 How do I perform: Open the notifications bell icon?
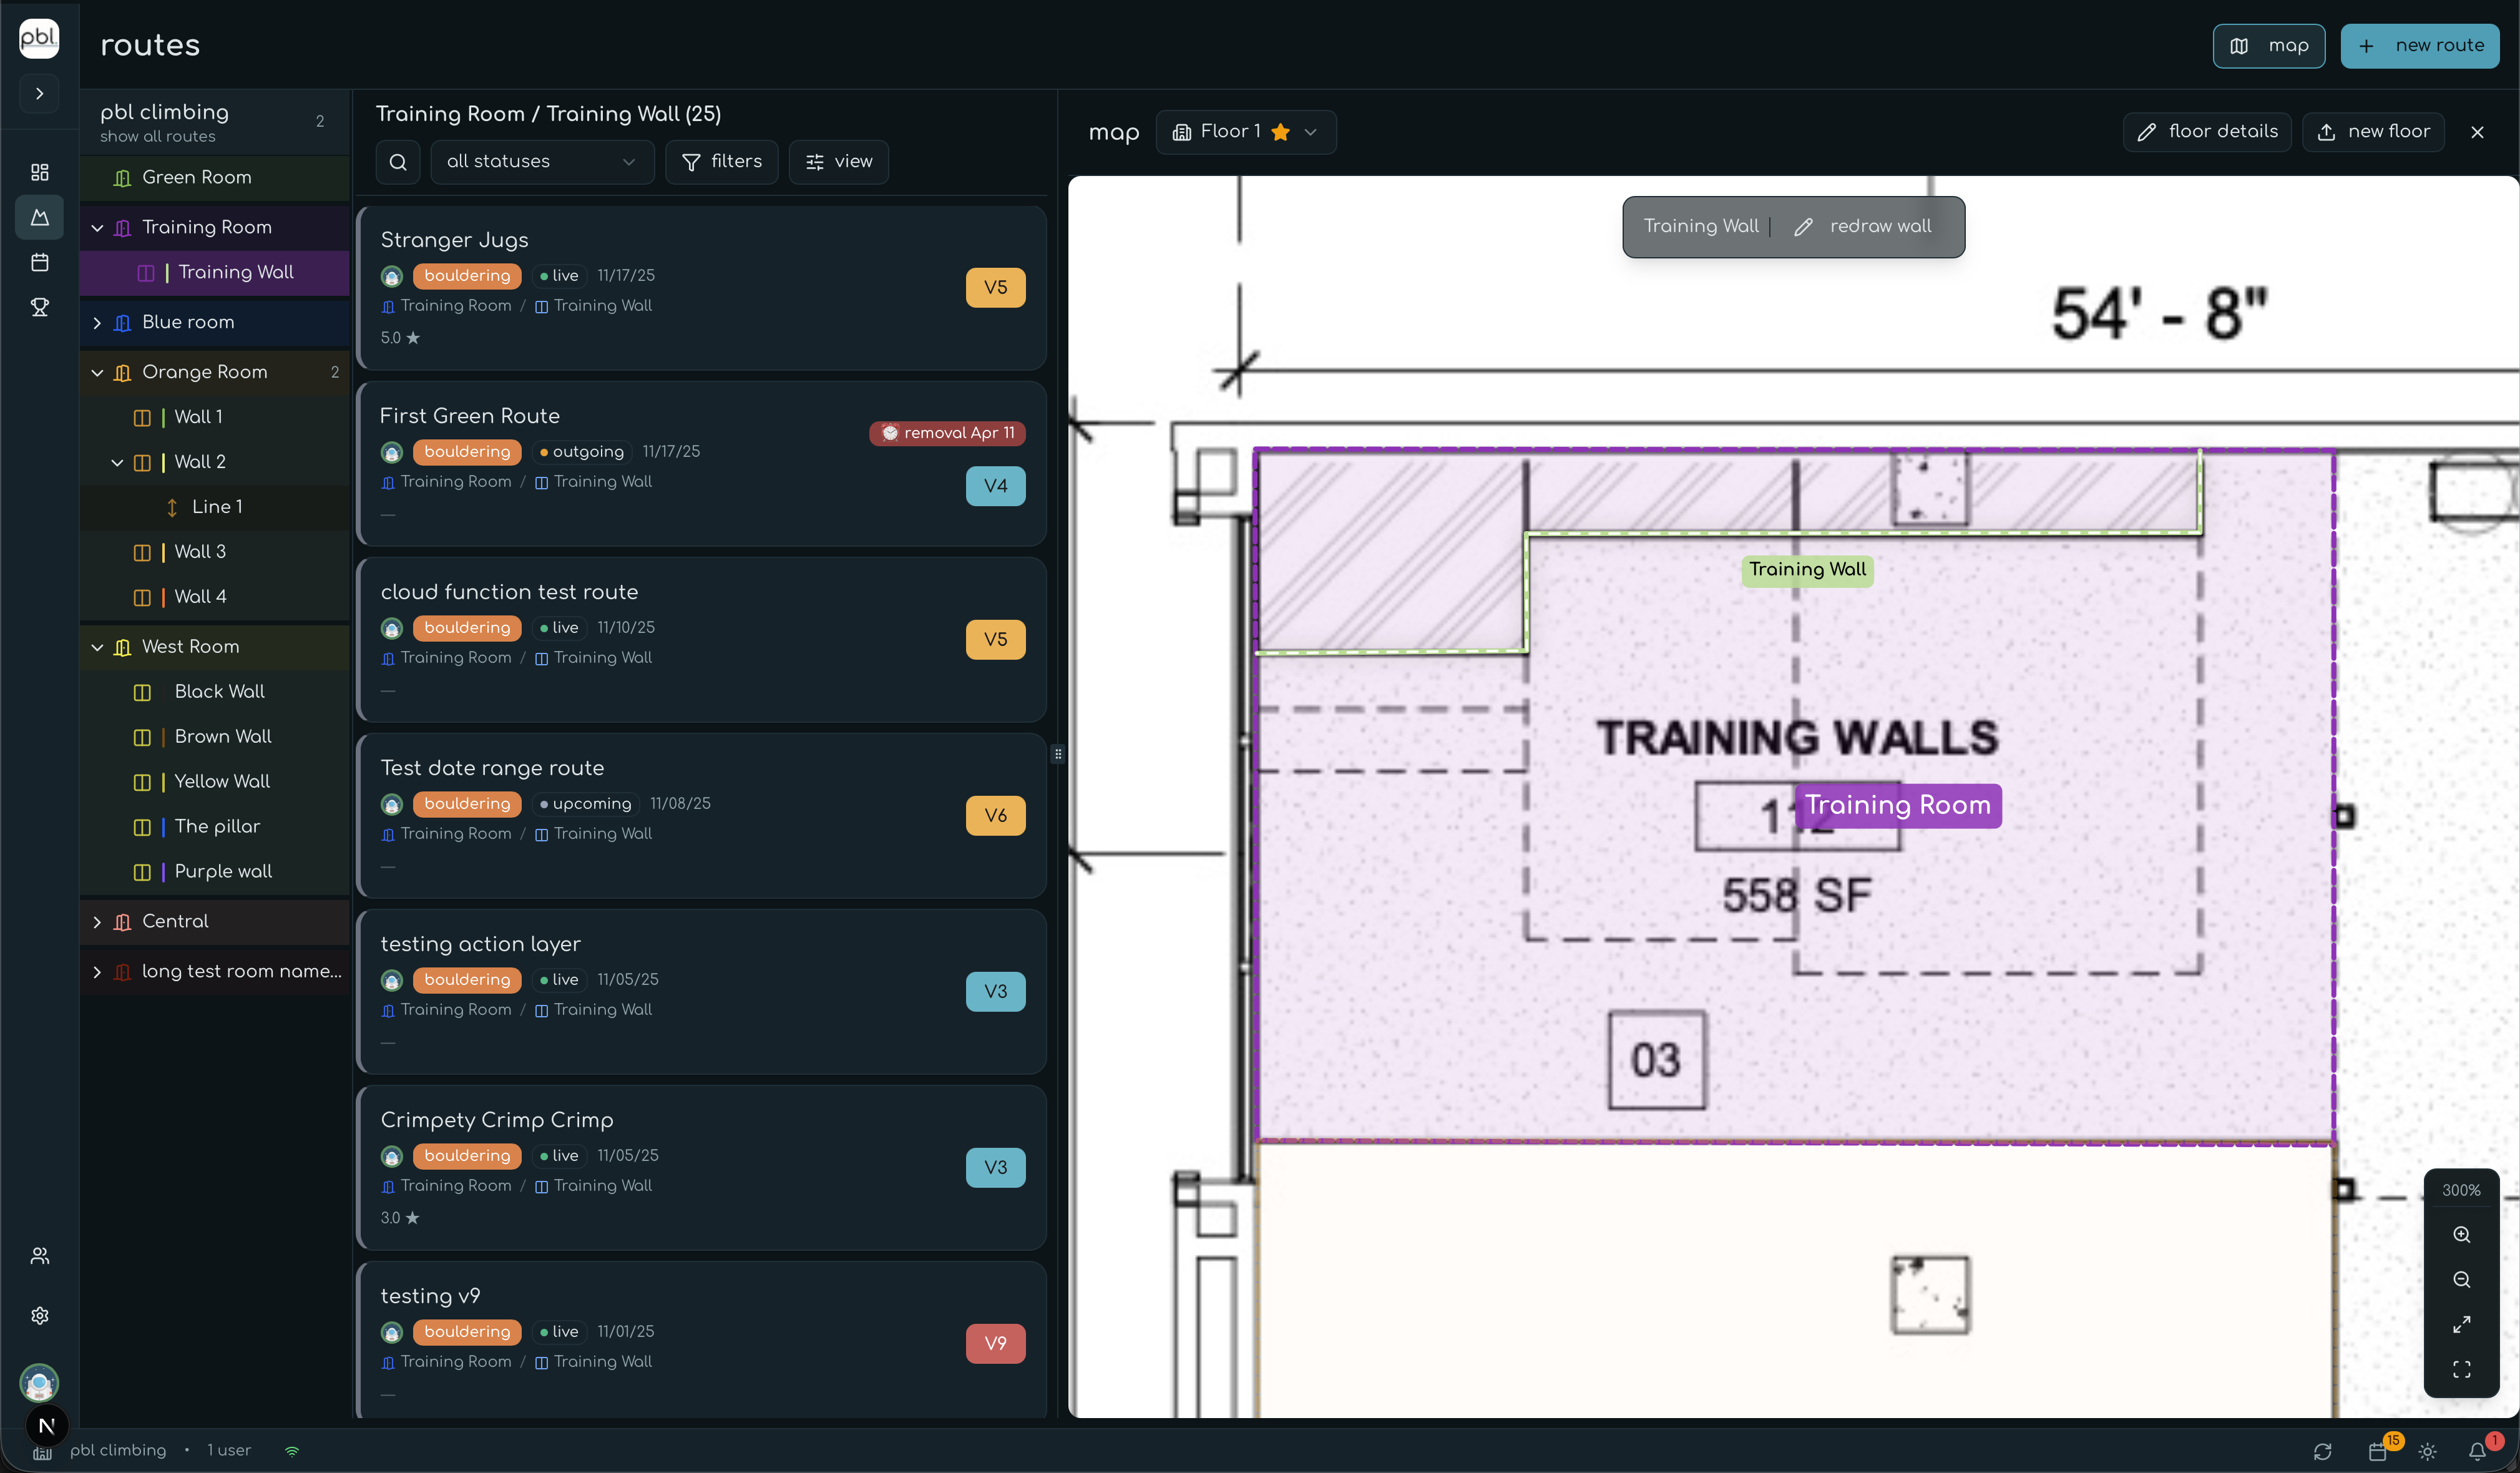(x=2477, y=1451)
